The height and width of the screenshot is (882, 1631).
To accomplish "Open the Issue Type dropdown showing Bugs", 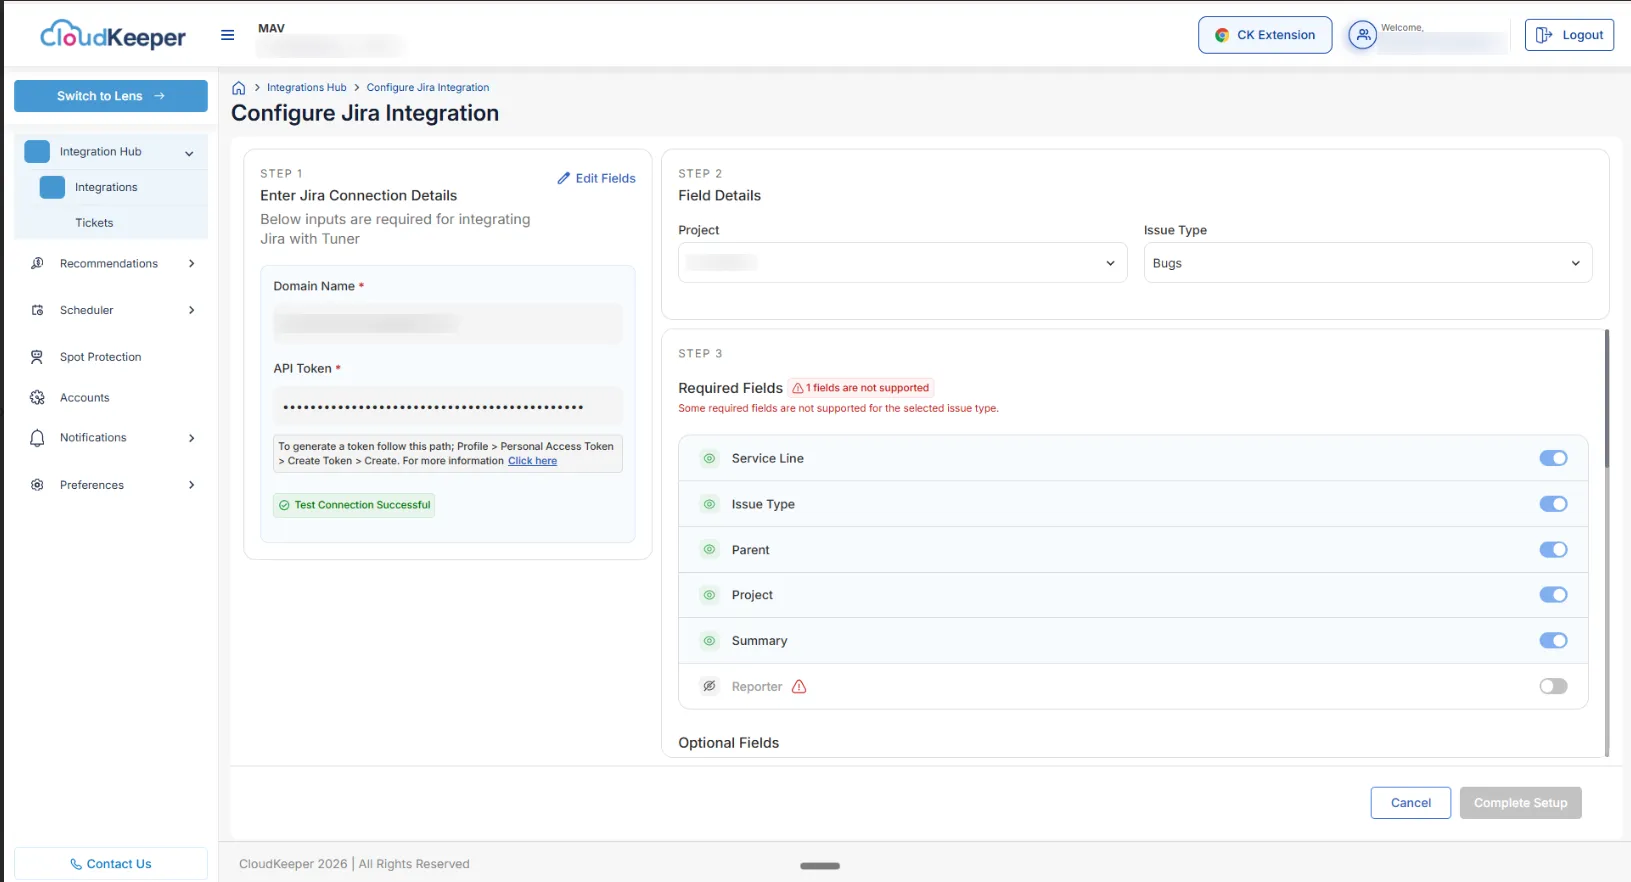I will pos(1367,263).
